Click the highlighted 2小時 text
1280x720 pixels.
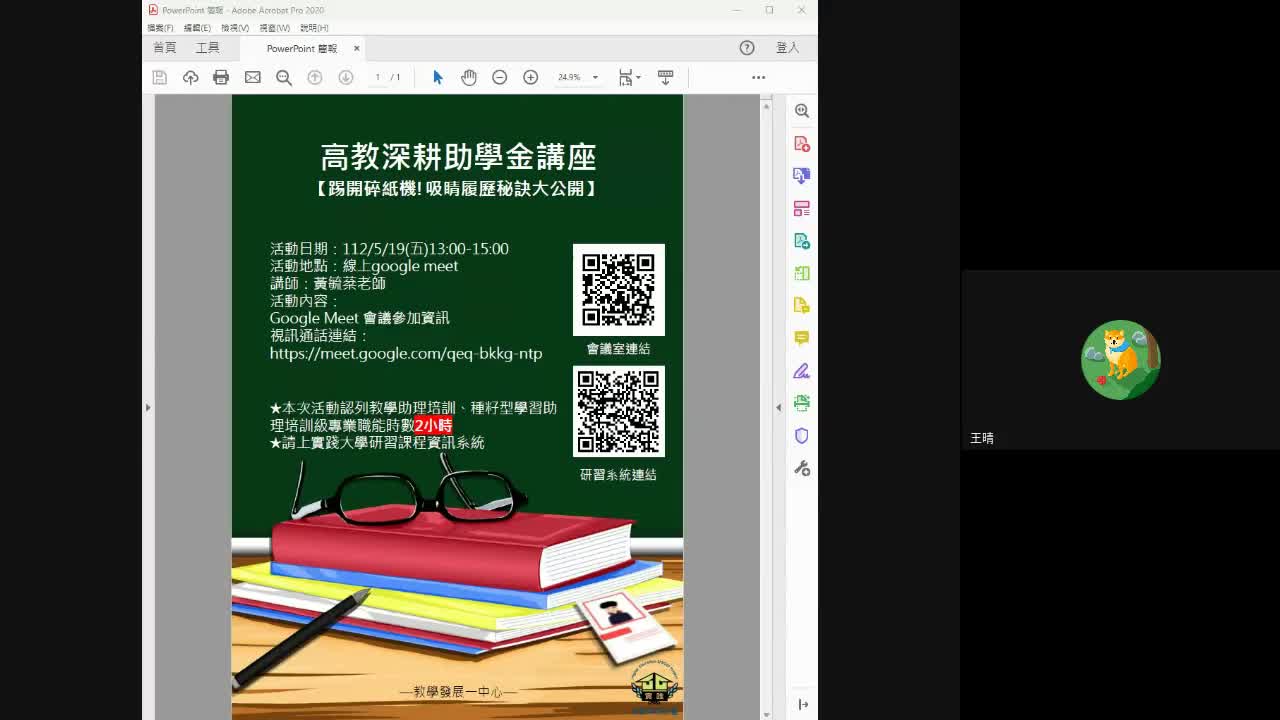click(433, 426)
